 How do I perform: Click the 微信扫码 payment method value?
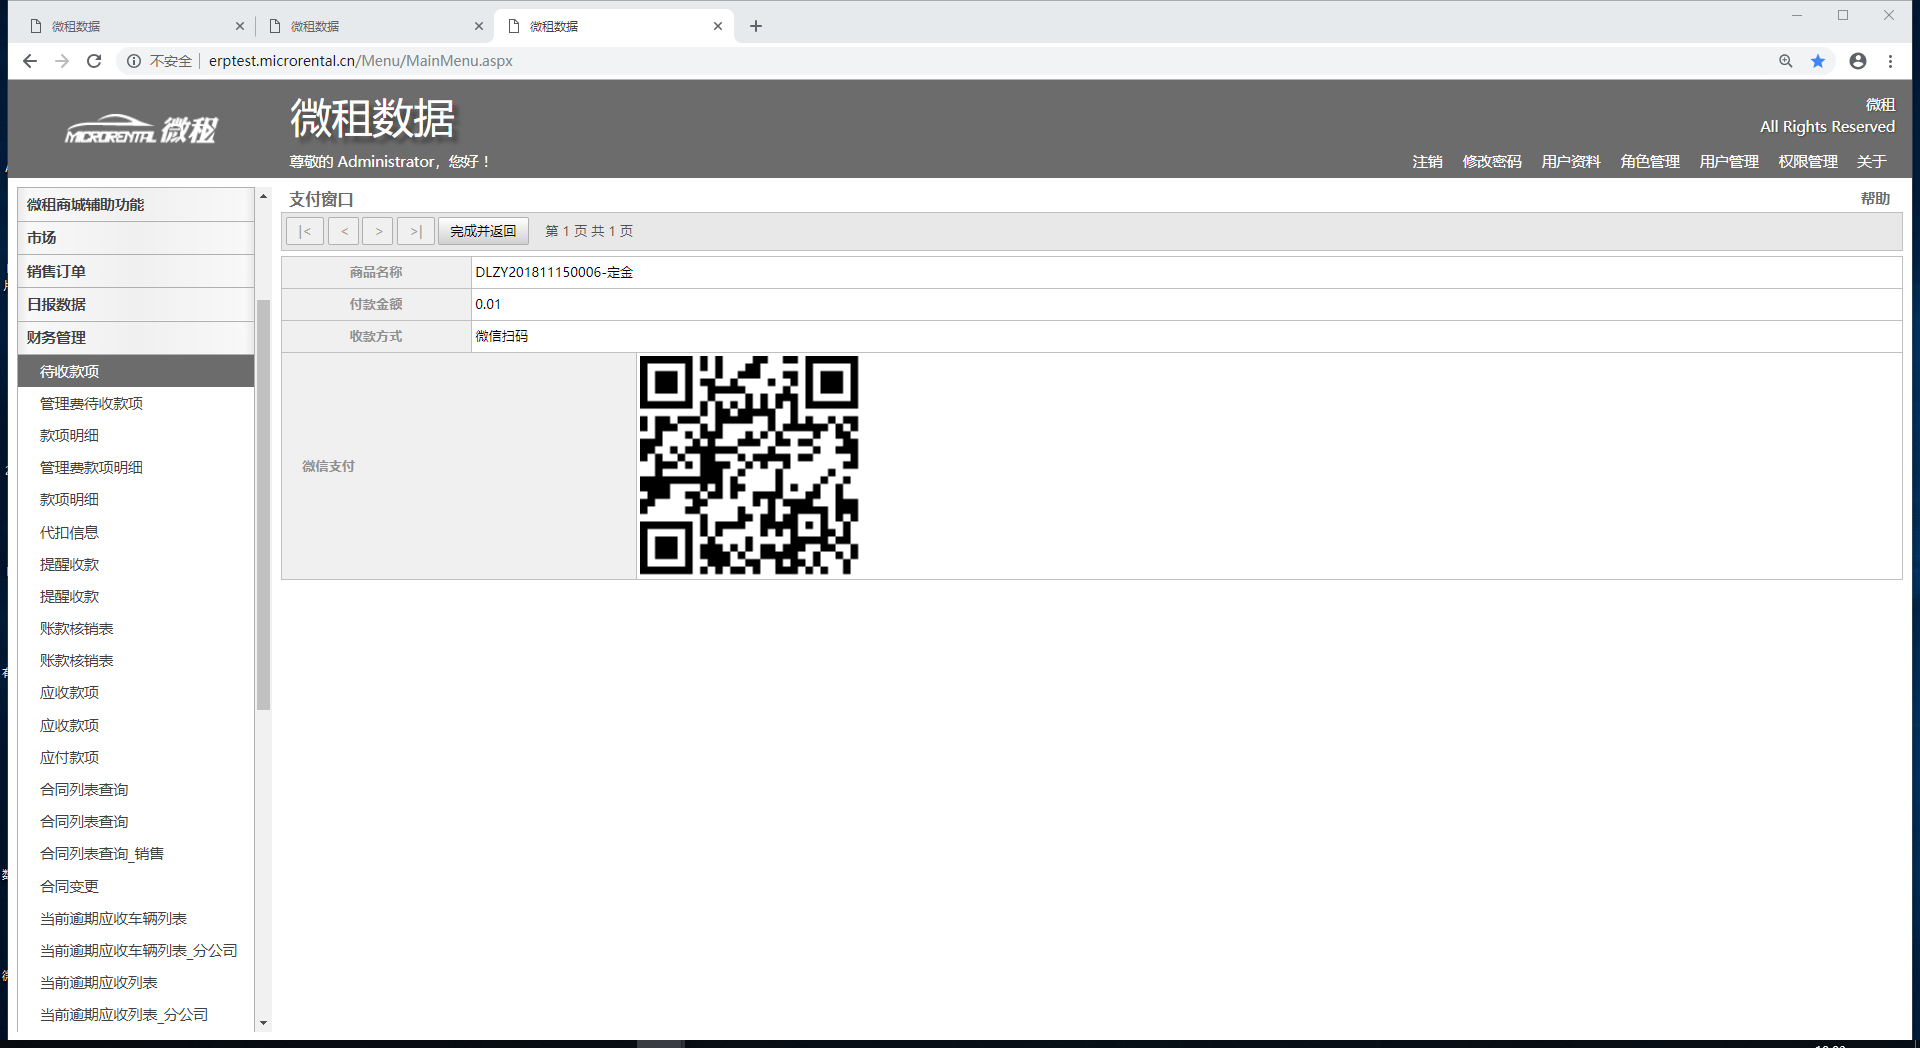coord(501,337)
